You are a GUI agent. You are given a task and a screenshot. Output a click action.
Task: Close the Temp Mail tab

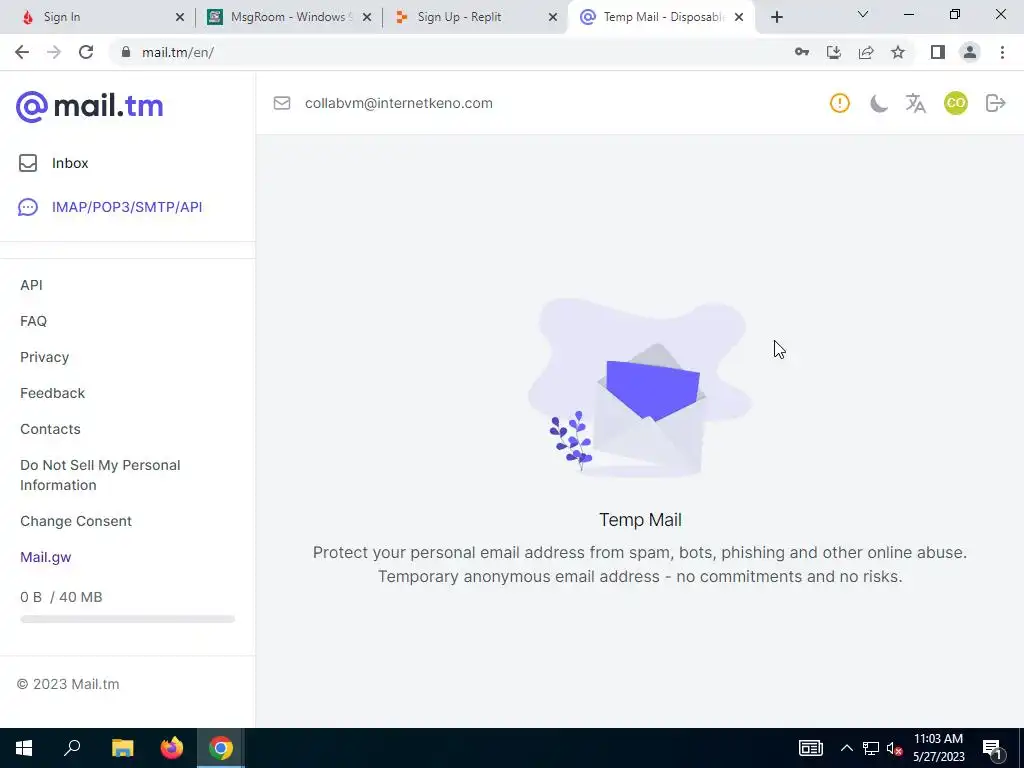739,18
